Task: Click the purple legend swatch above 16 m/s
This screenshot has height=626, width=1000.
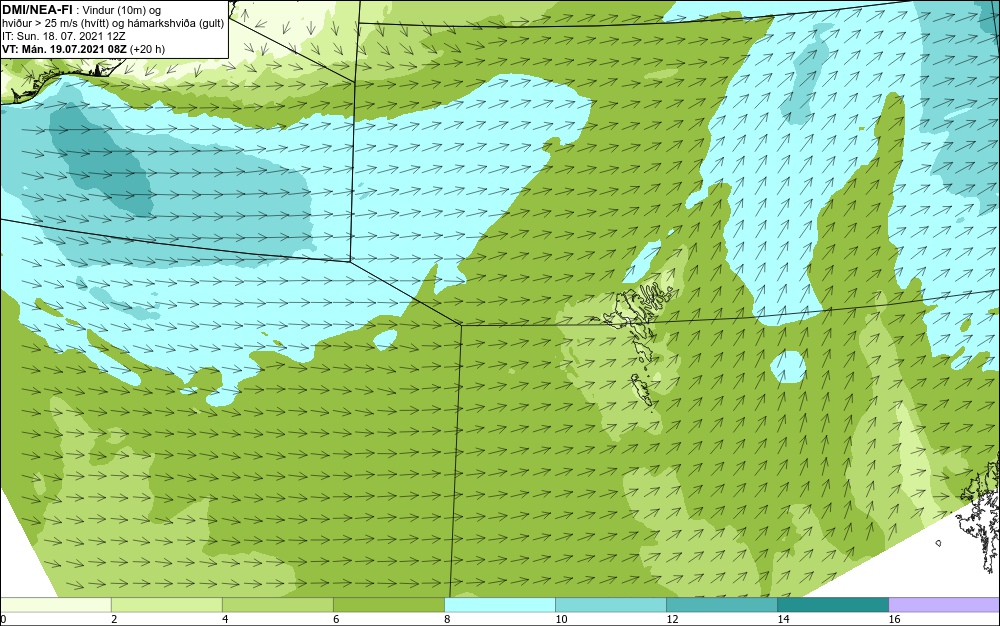Action: [x=944, y=604]
